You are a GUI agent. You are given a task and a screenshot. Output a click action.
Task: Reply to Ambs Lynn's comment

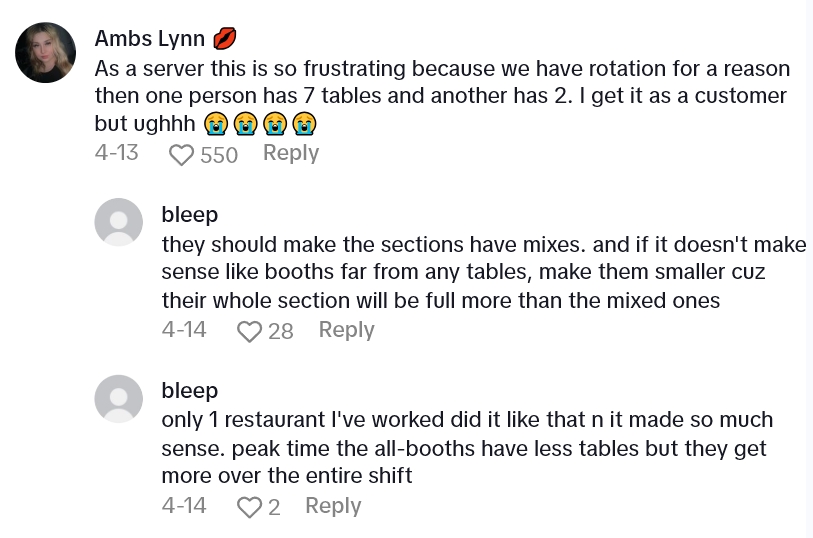point(290,153)
